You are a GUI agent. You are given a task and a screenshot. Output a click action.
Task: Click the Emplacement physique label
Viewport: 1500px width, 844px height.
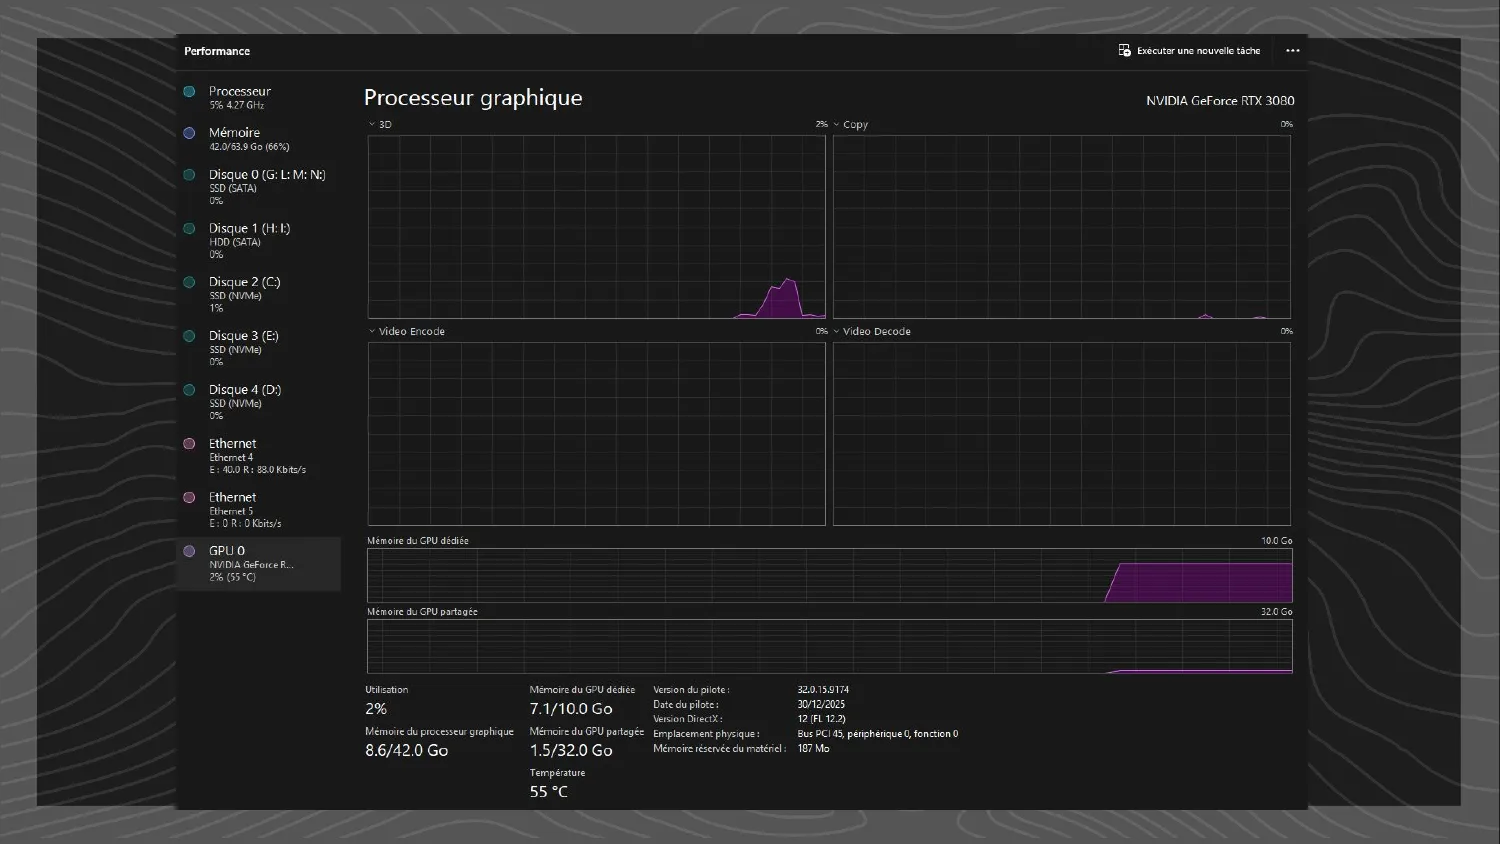tap(706, 734)
